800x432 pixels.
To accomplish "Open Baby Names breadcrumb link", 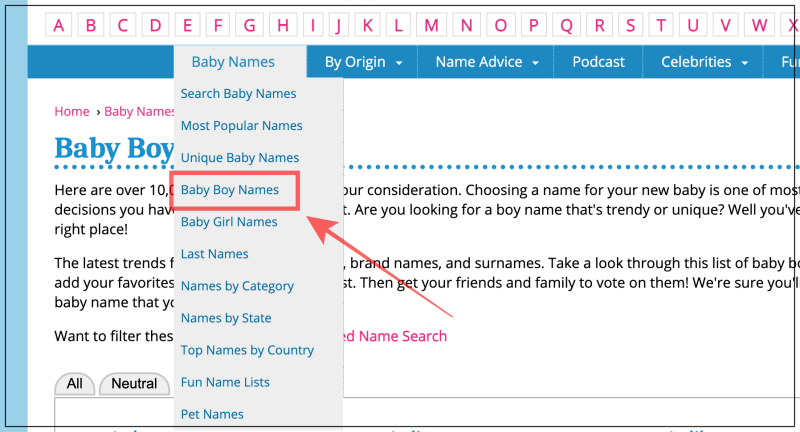I will point(139,111).
